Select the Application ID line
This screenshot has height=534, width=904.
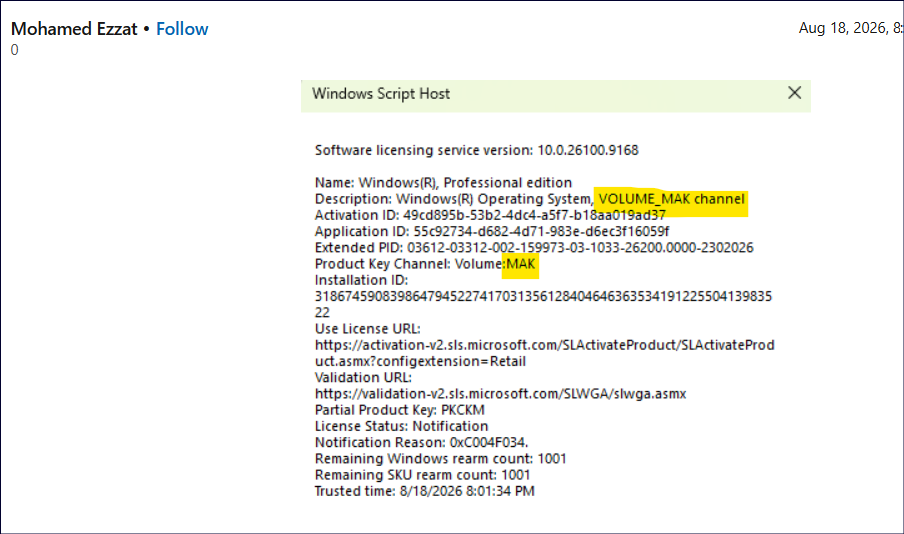(x=492, y=231)
